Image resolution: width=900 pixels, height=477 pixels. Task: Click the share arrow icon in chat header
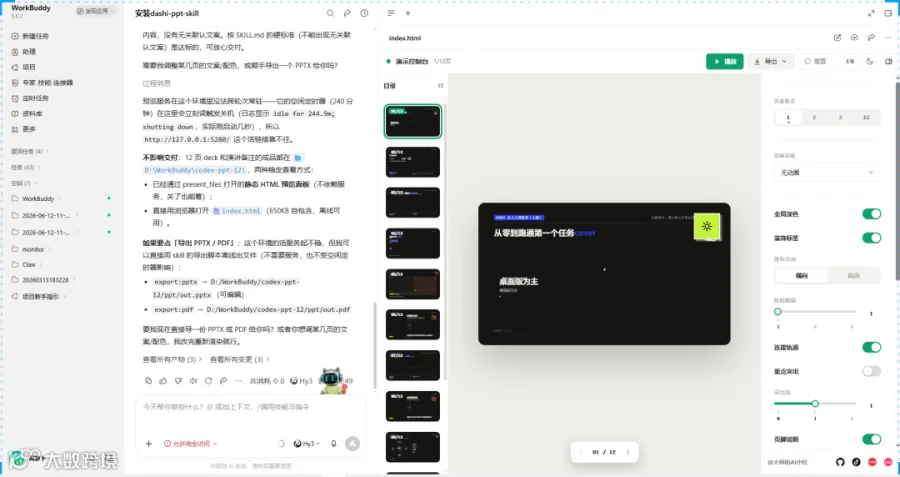[x=347, y=13]
